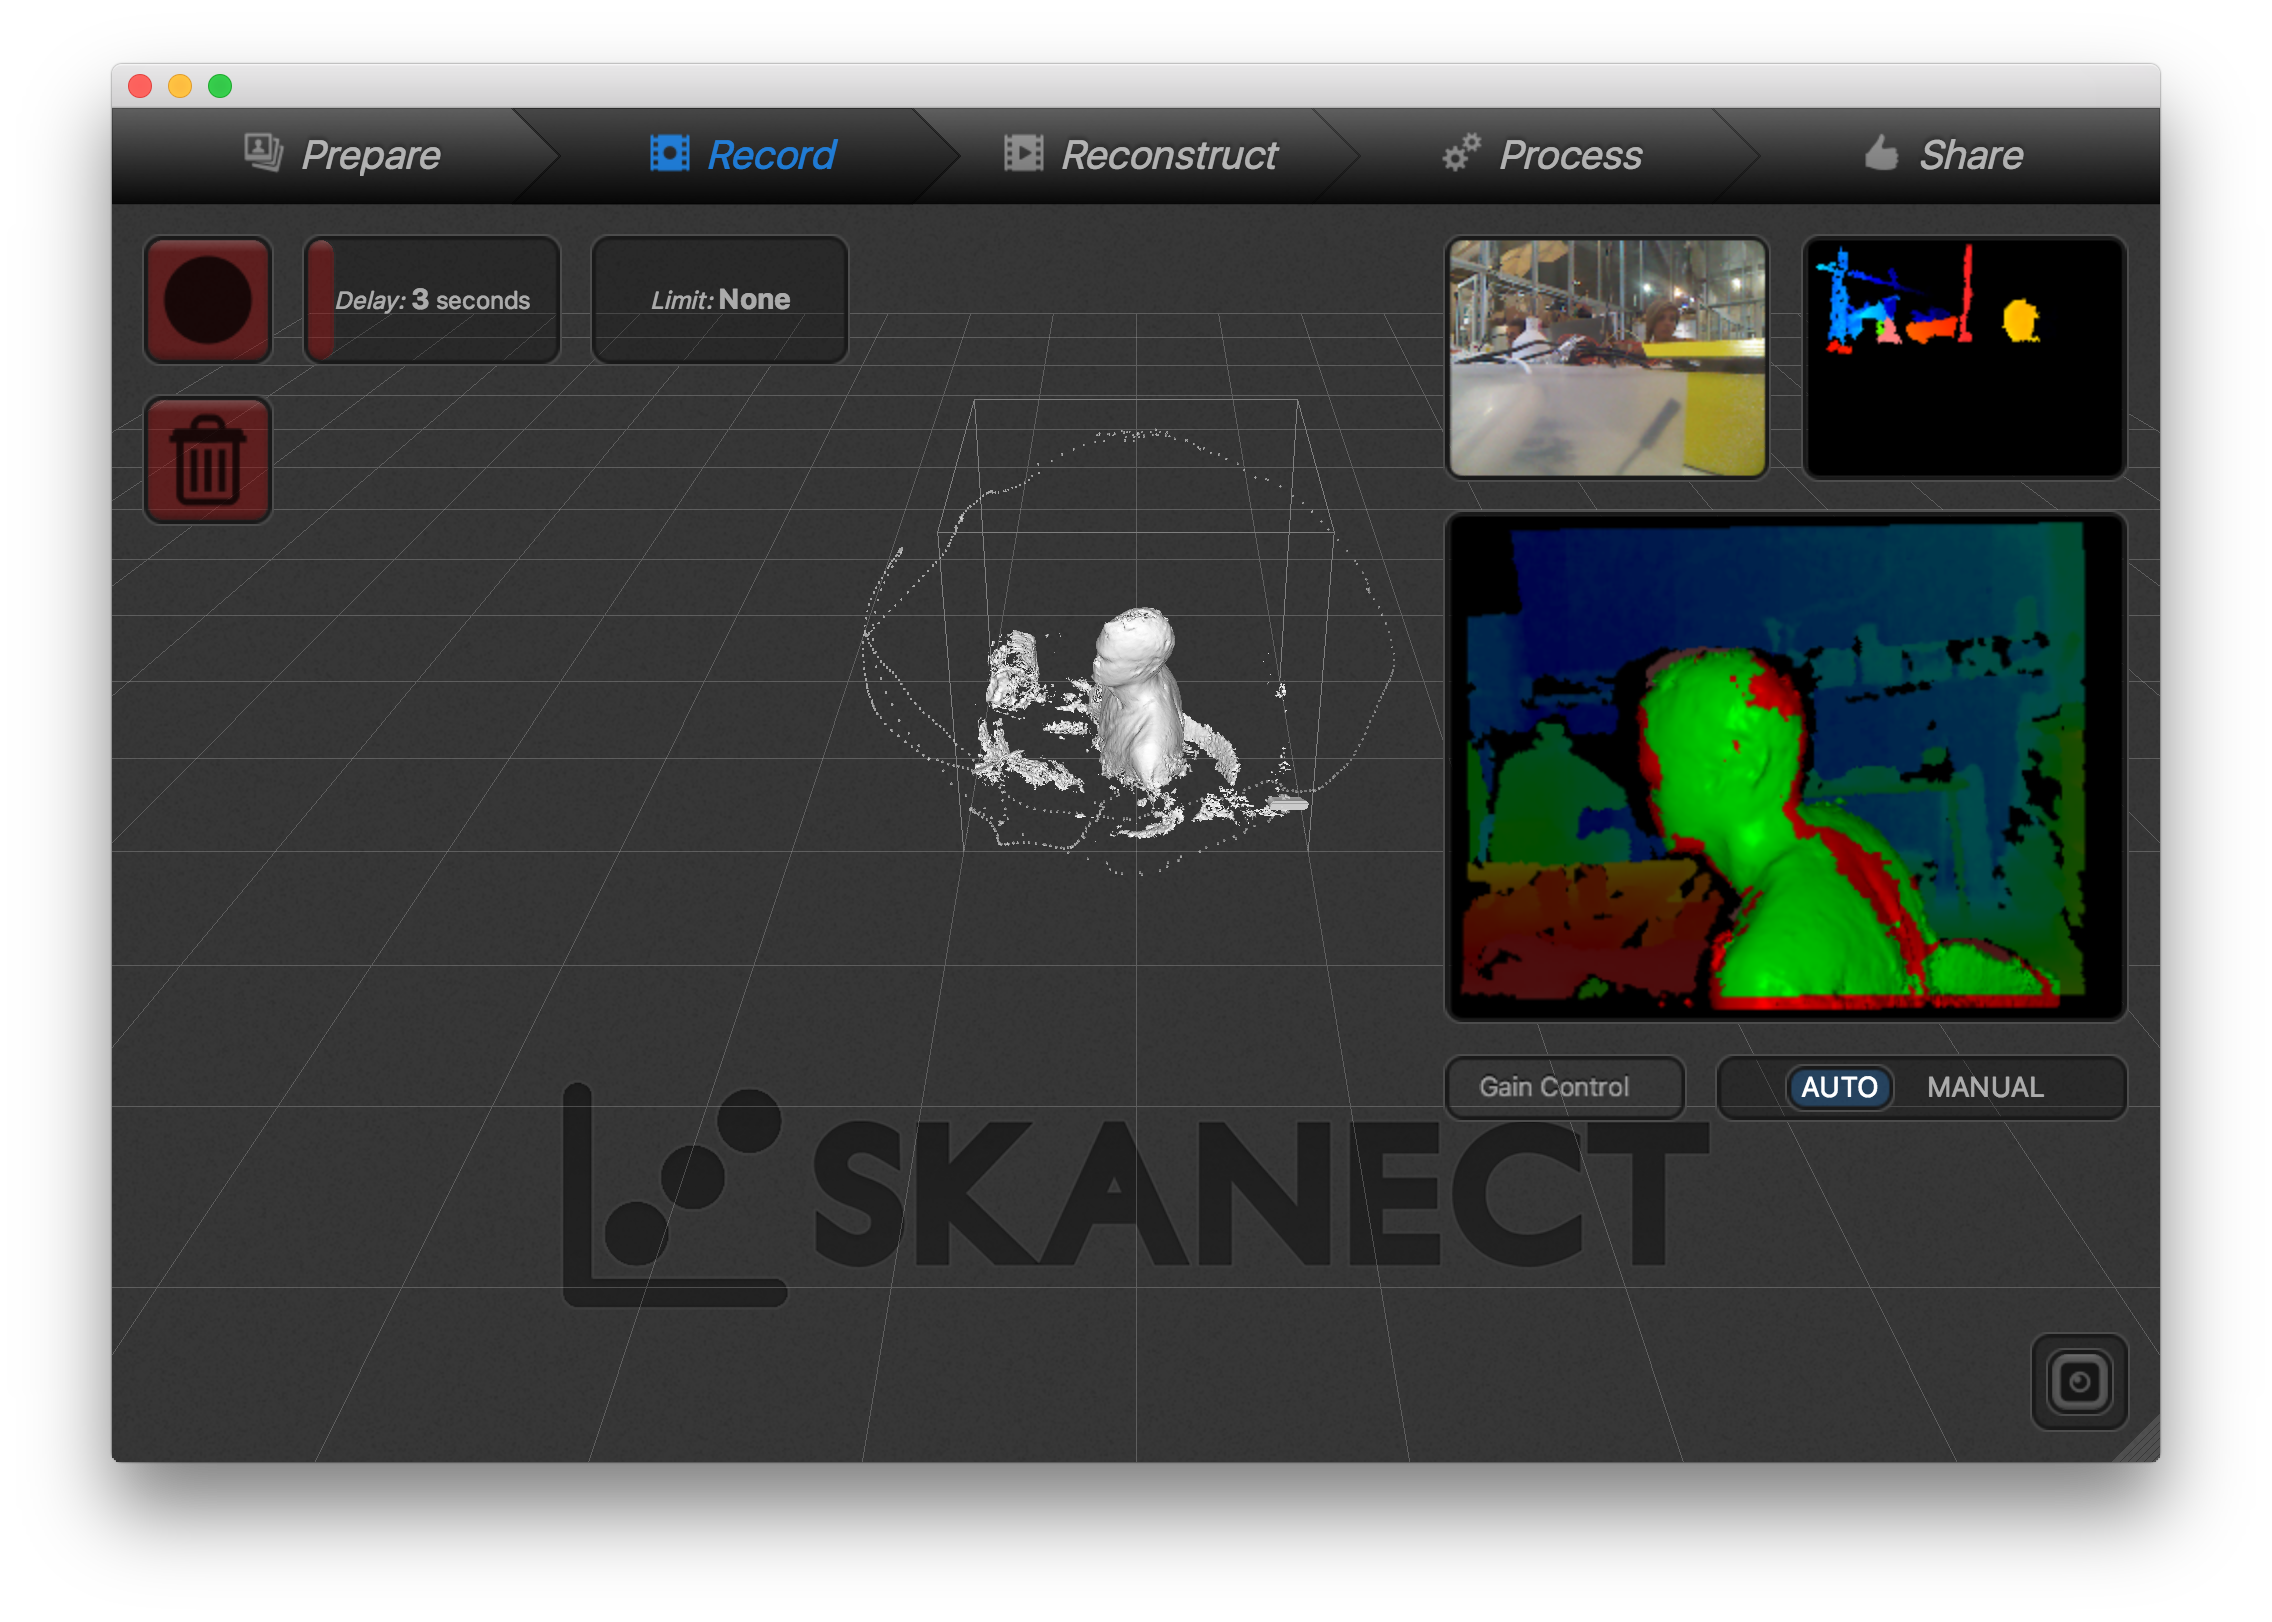Screen dimensions: 2272x1622
Task: Expand the Gain Control options
Action: [x=1564, y=1087]
